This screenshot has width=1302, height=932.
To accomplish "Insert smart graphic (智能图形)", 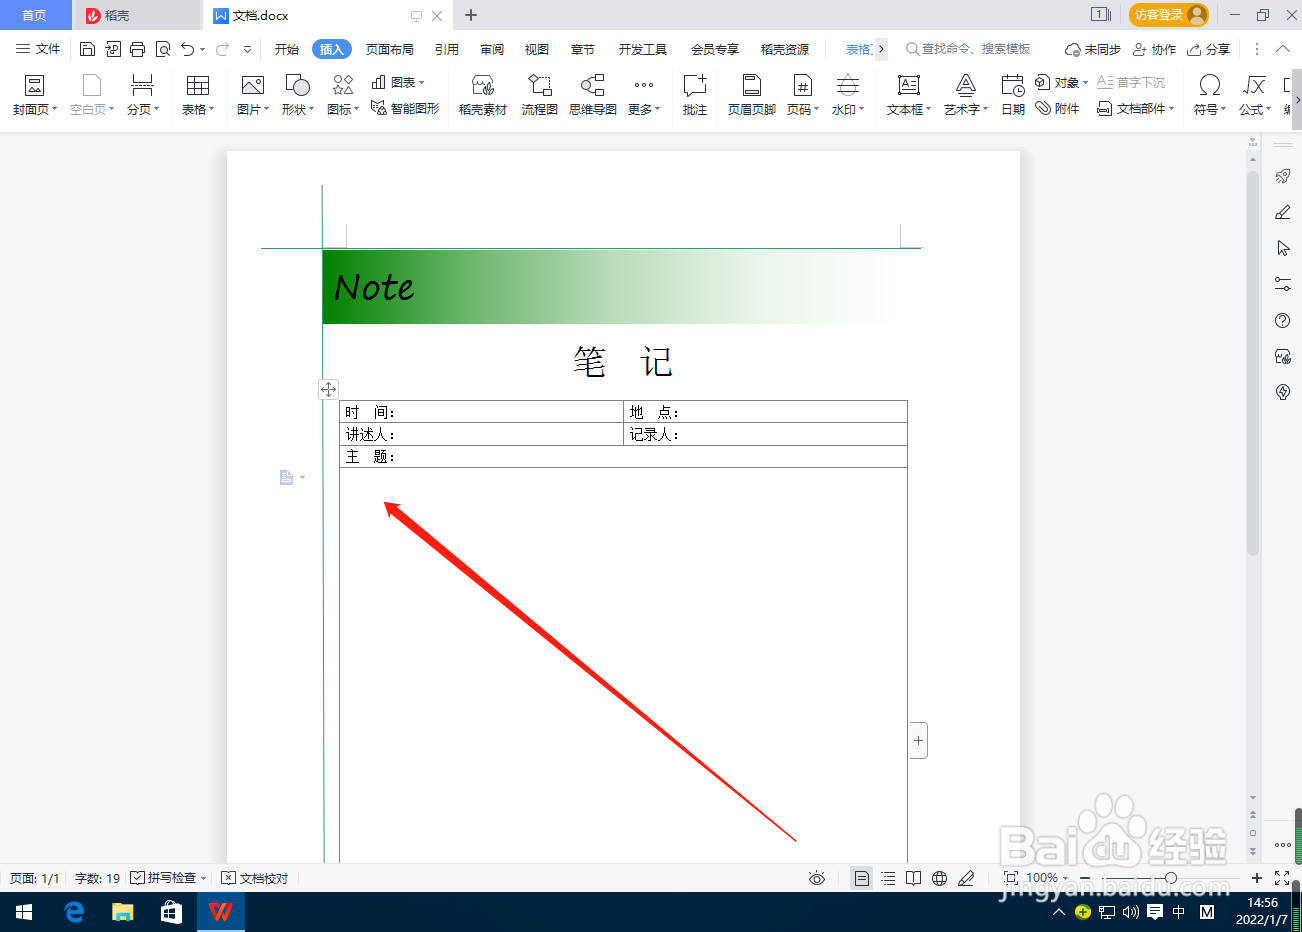I will [x=405, y=108].
